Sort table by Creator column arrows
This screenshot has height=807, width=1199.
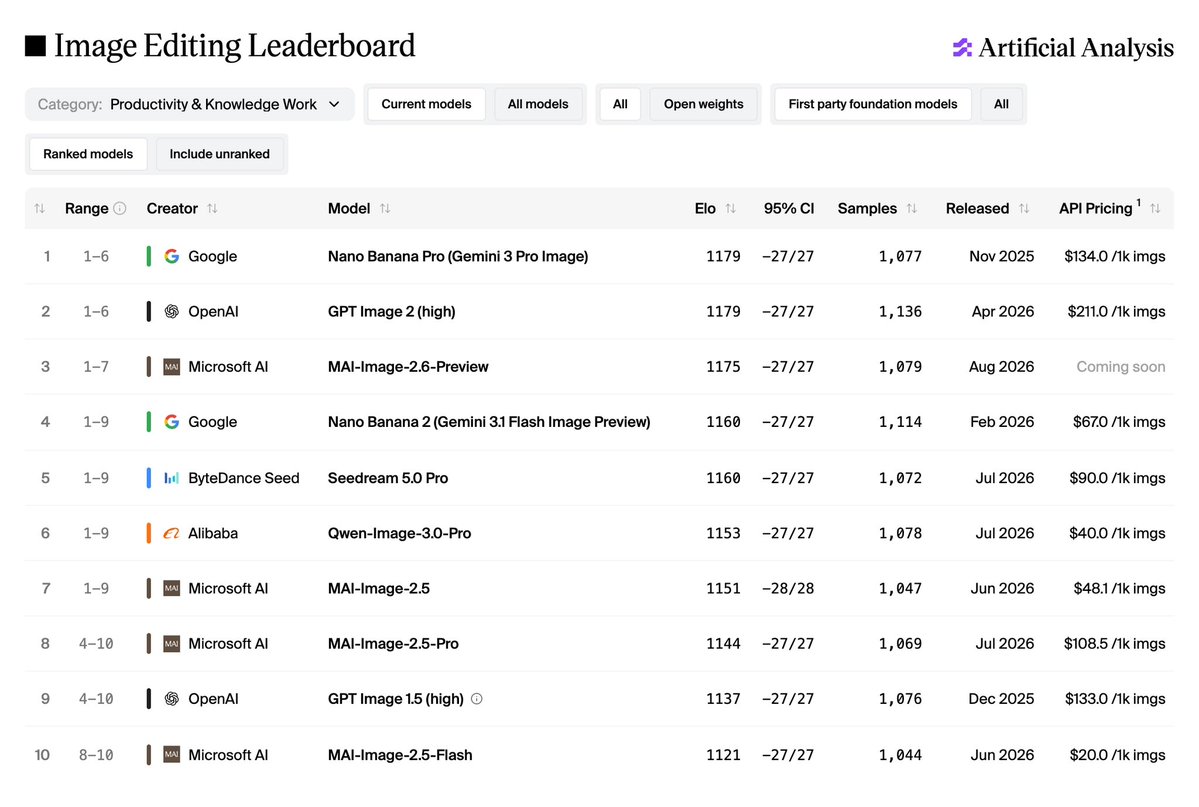213,208
